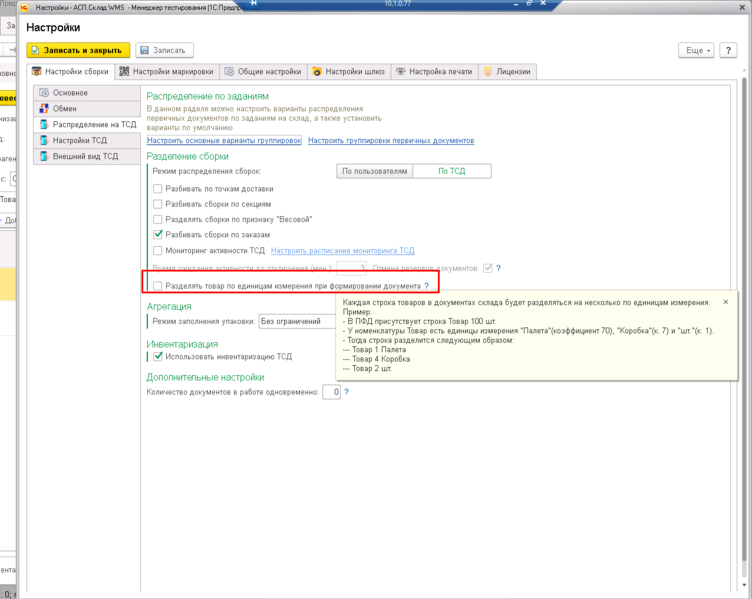Click the '10.1.0.77' remote session label
The width and height of the screenshot is (752, 599).
pyautogui.click(x=398, y=4)
